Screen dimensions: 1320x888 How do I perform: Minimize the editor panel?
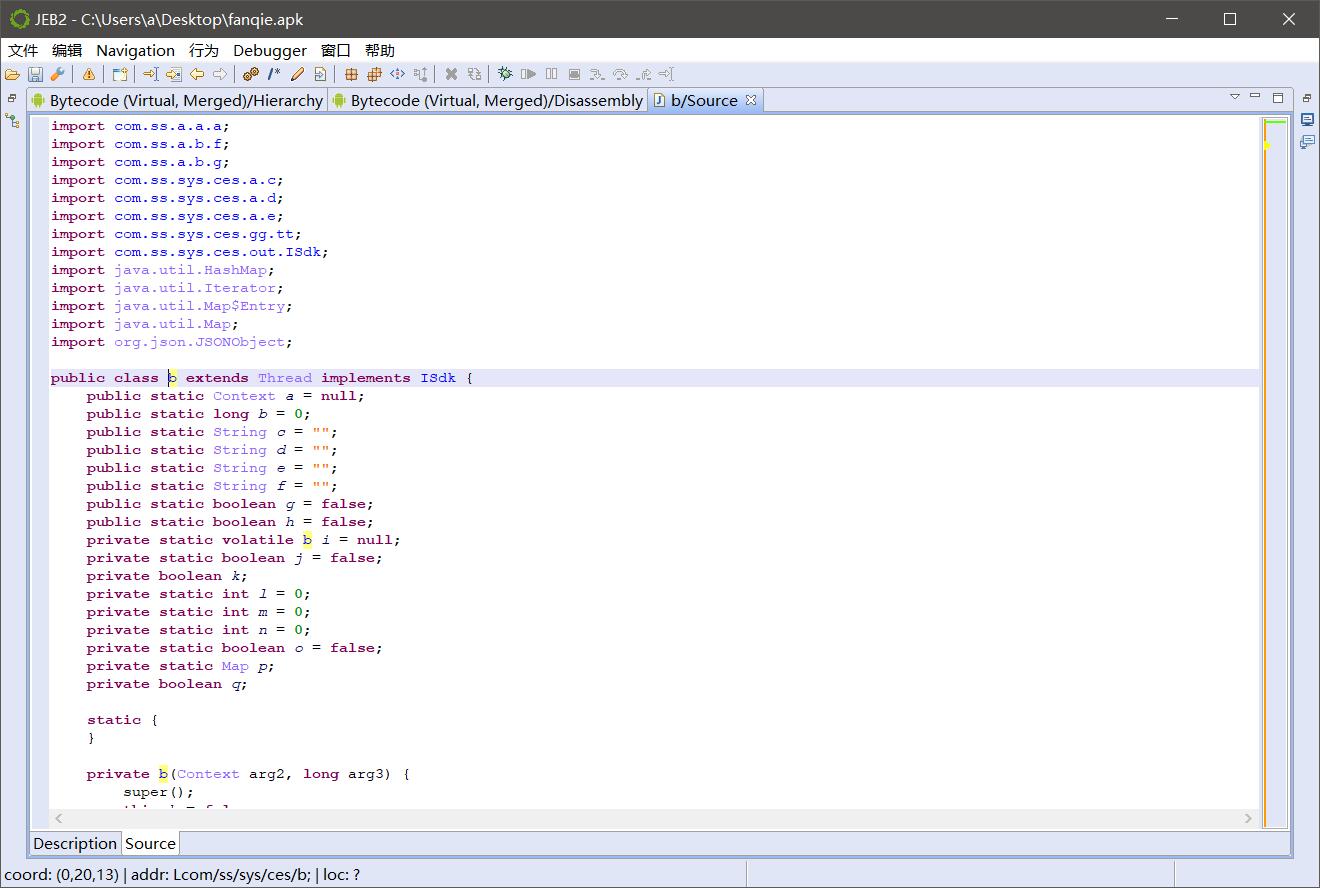1255,97
